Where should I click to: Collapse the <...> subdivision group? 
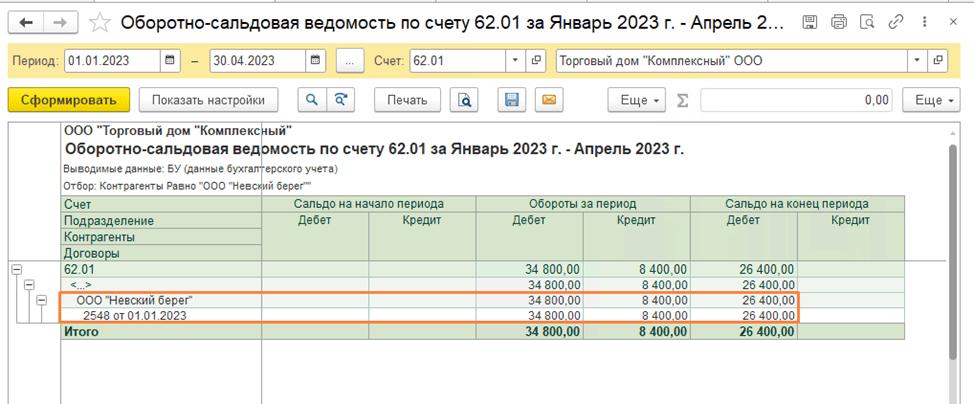click(29, 285)
